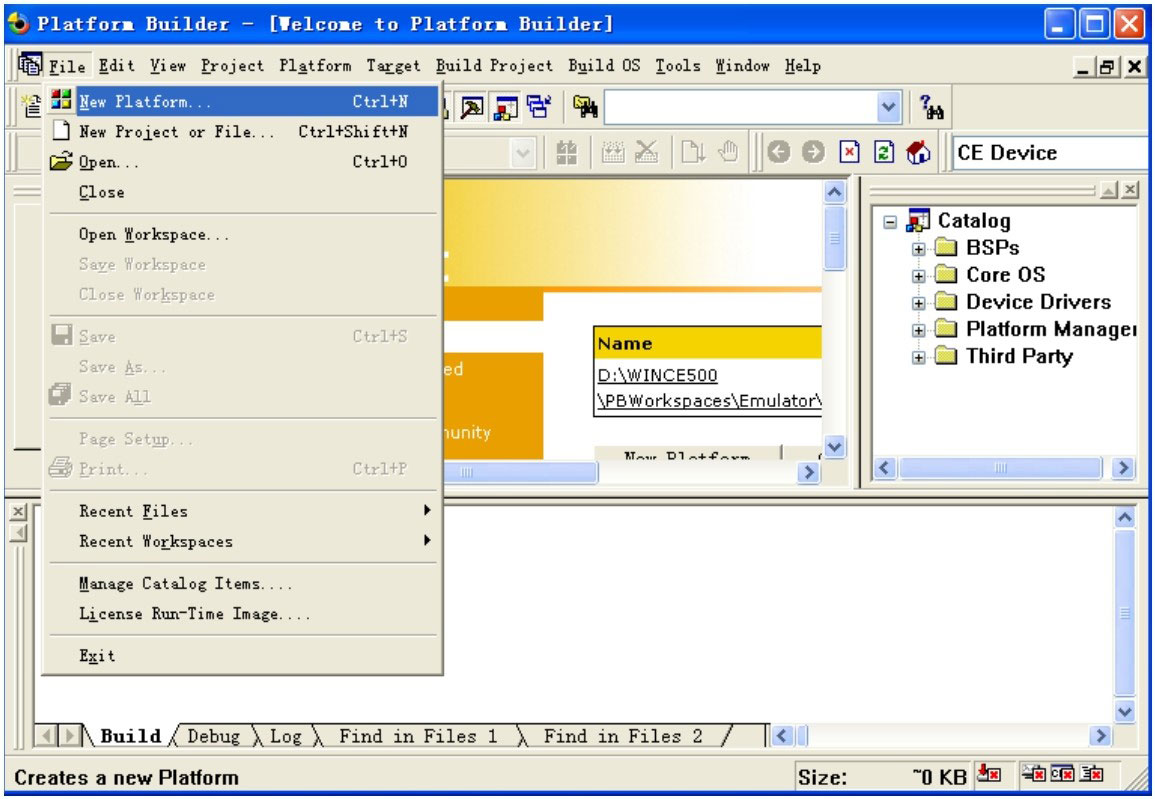The image size is (1155, 799).
Task: Click the CE Device target field
Action: click(x=1048, y=153)
